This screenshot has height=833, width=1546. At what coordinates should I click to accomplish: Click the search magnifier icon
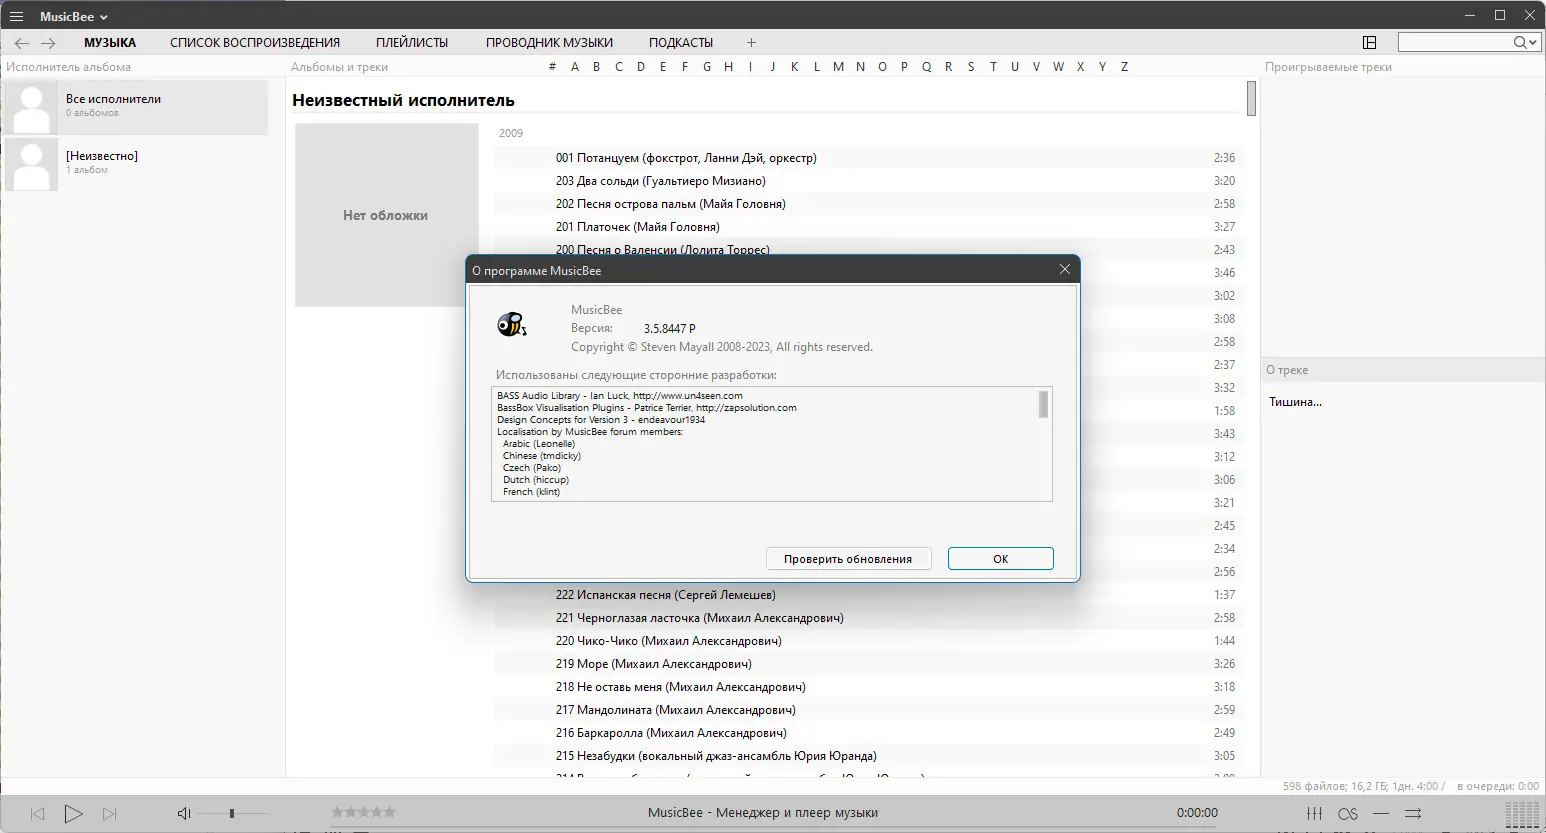(x=1520, y=42)
